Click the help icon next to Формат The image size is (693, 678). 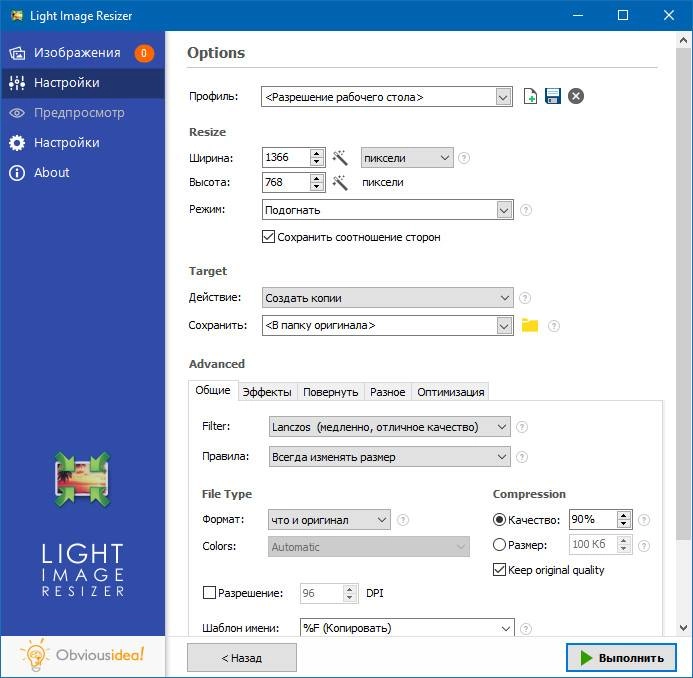pos(403,520)
